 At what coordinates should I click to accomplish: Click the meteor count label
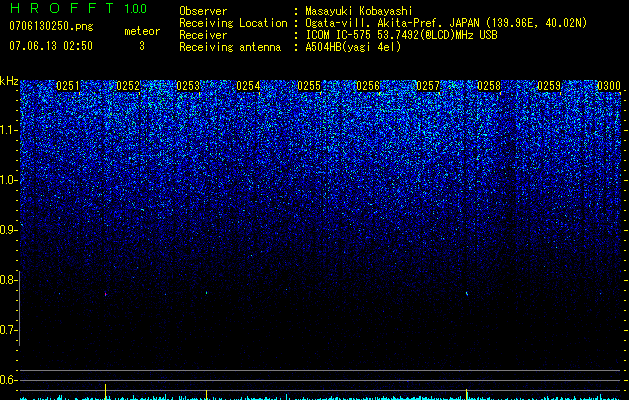(142, 31)
